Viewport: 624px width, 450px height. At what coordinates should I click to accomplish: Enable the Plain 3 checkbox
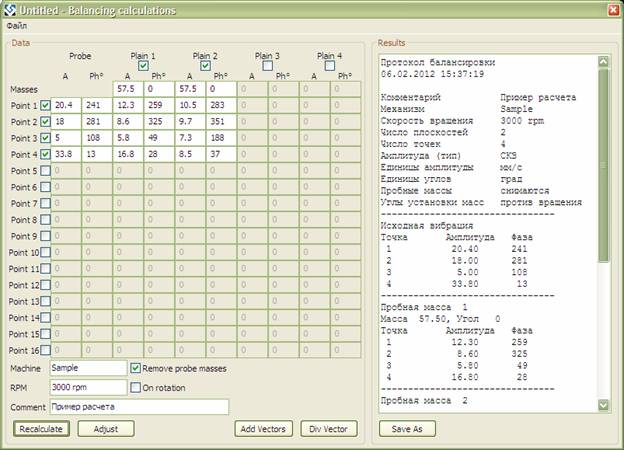click(267, 66)
